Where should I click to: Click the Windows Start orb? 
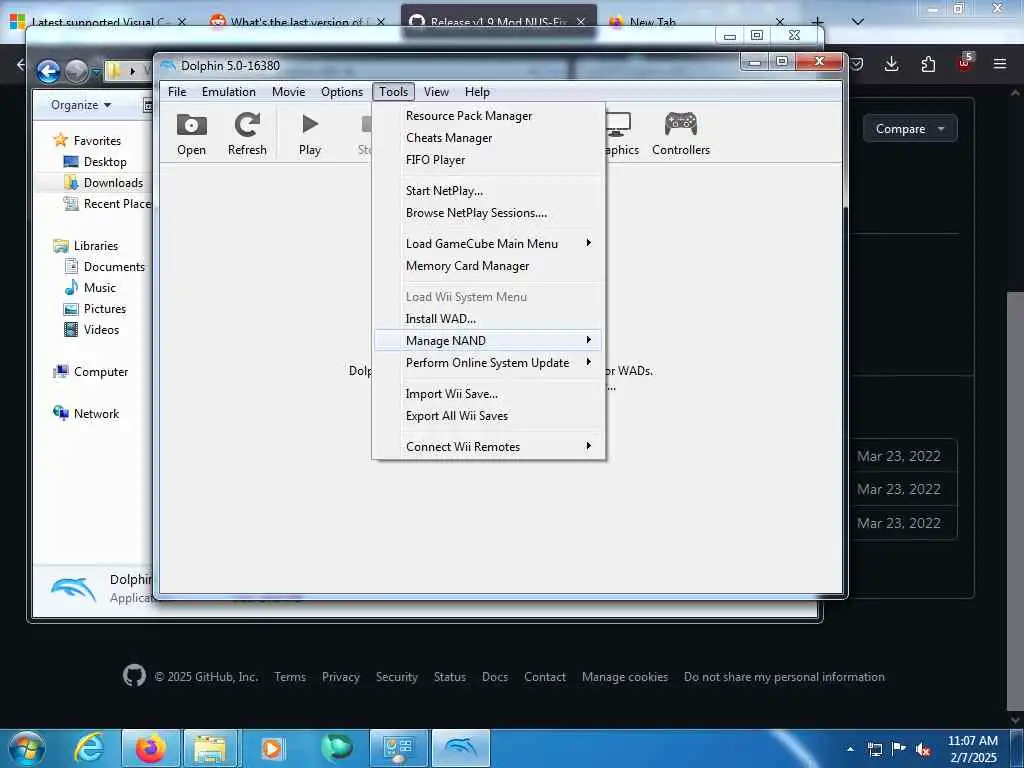point(27,748)
